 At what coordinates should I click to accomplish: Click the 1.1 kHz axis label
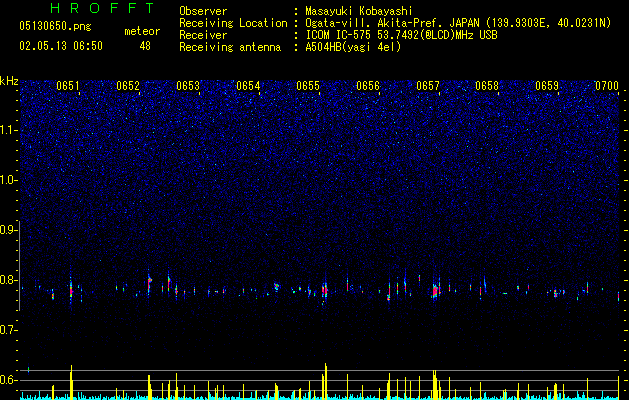pyautogui.click(x=9, y=130)
